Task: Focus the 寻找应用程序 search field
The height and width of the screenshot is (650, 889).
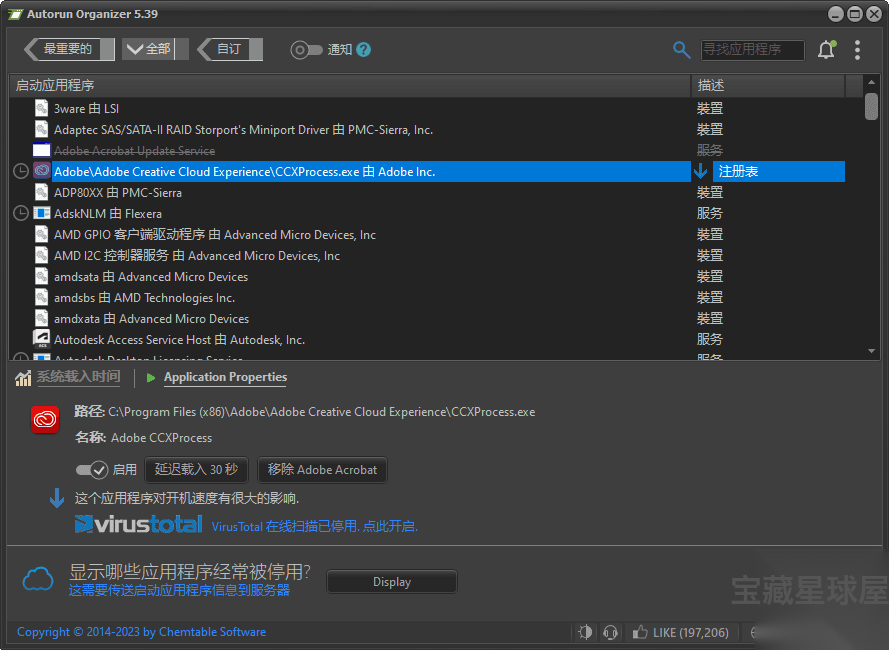Action: (752, 50)
